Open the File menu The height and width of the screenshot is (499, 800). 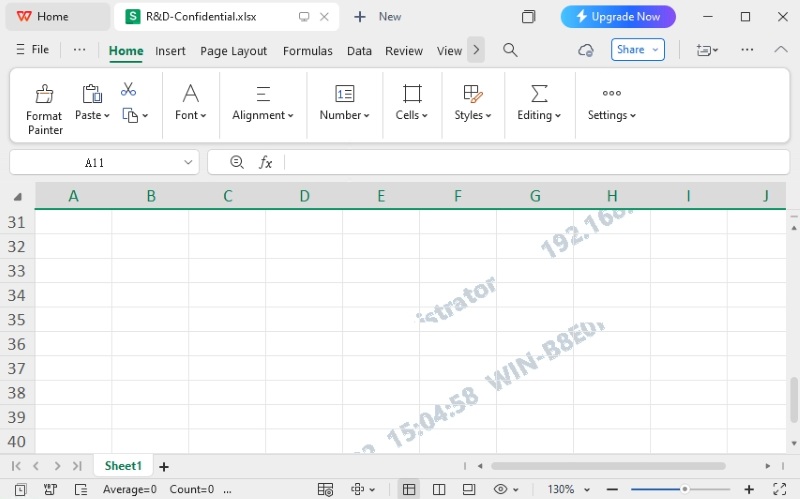[x=33, y=49]
